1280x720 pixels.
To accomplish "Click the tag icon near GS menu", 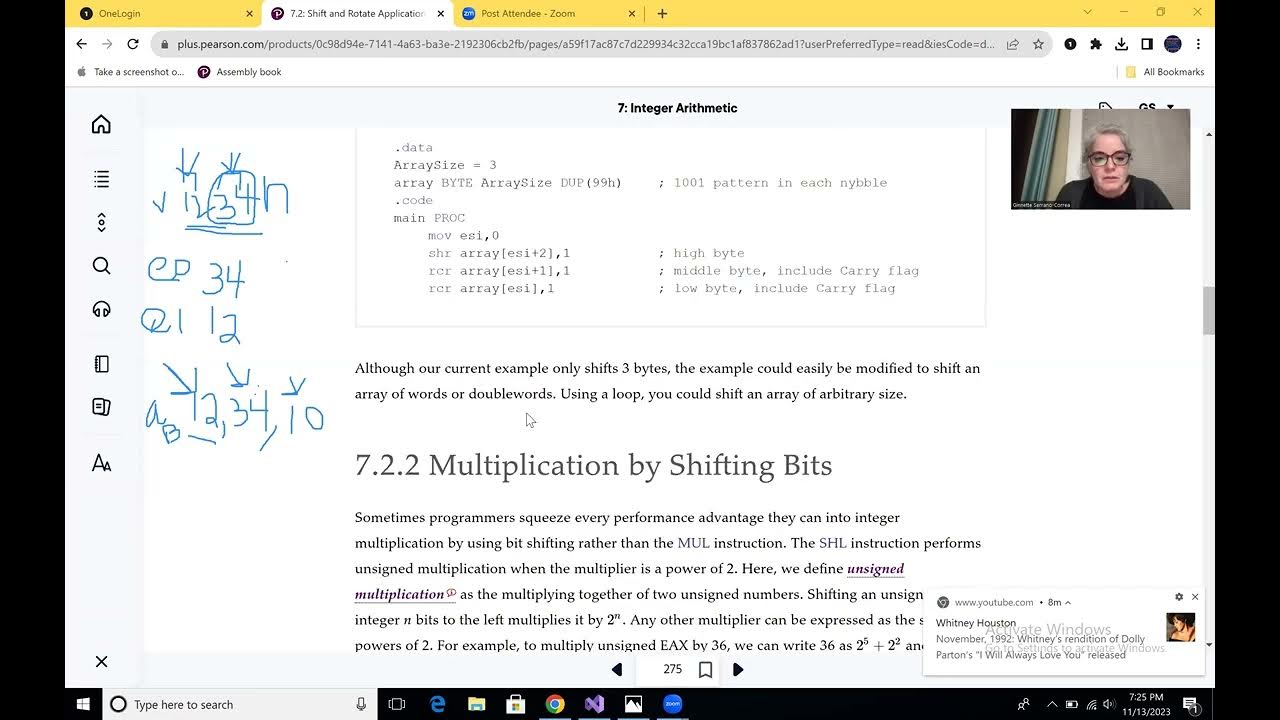I will 1105,107.
